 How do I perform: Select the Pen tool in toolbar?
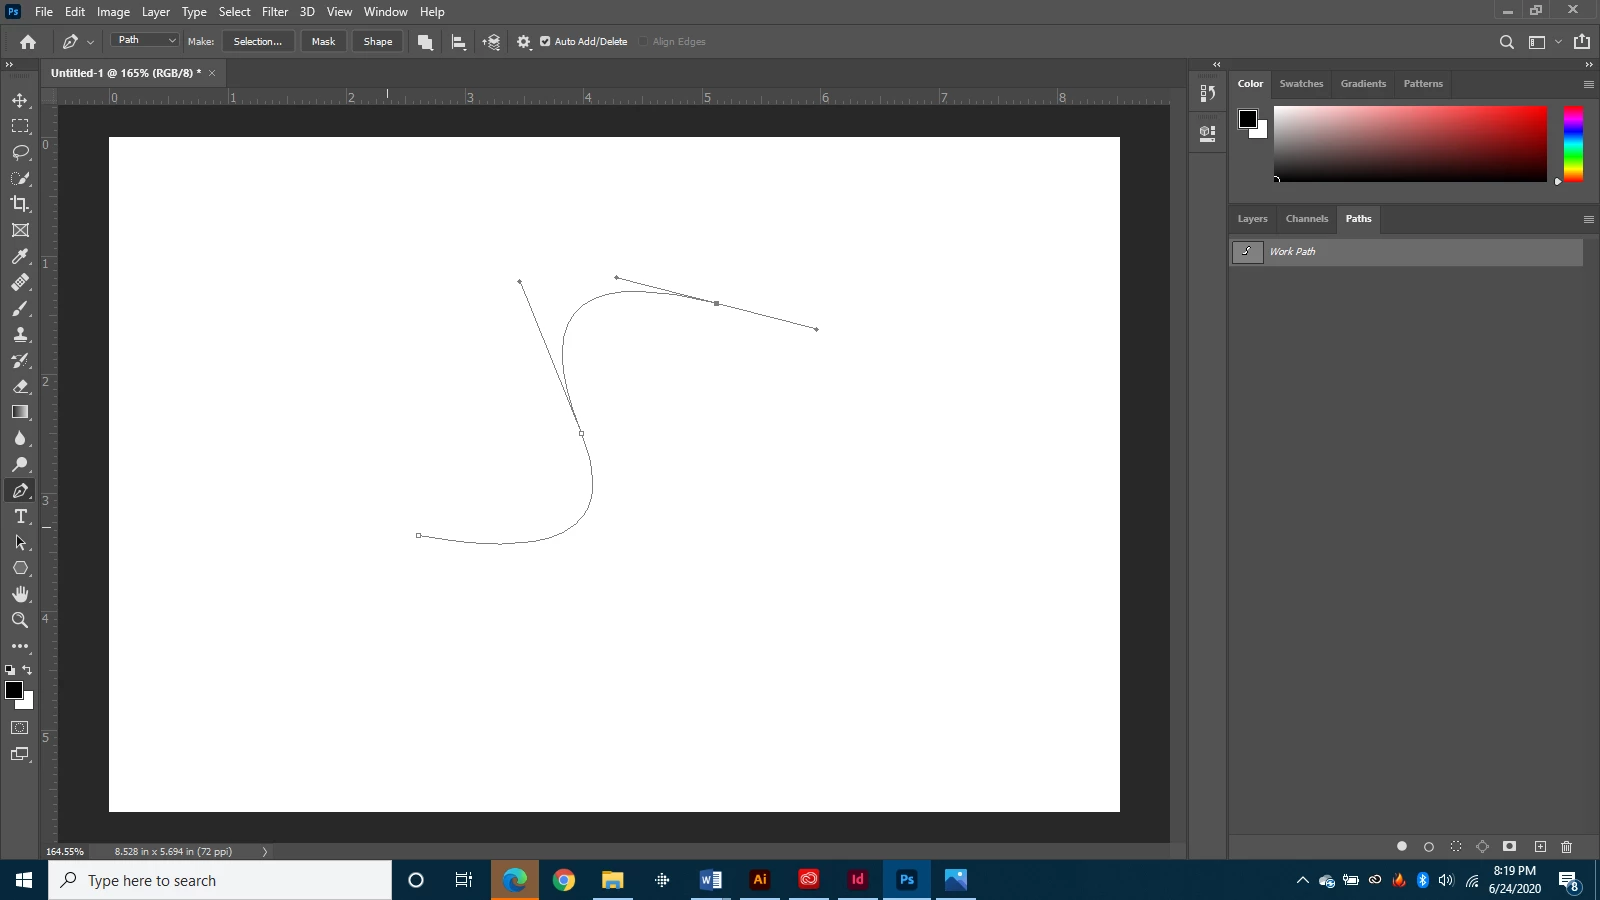pyautogui.click(x=20, y=490)
